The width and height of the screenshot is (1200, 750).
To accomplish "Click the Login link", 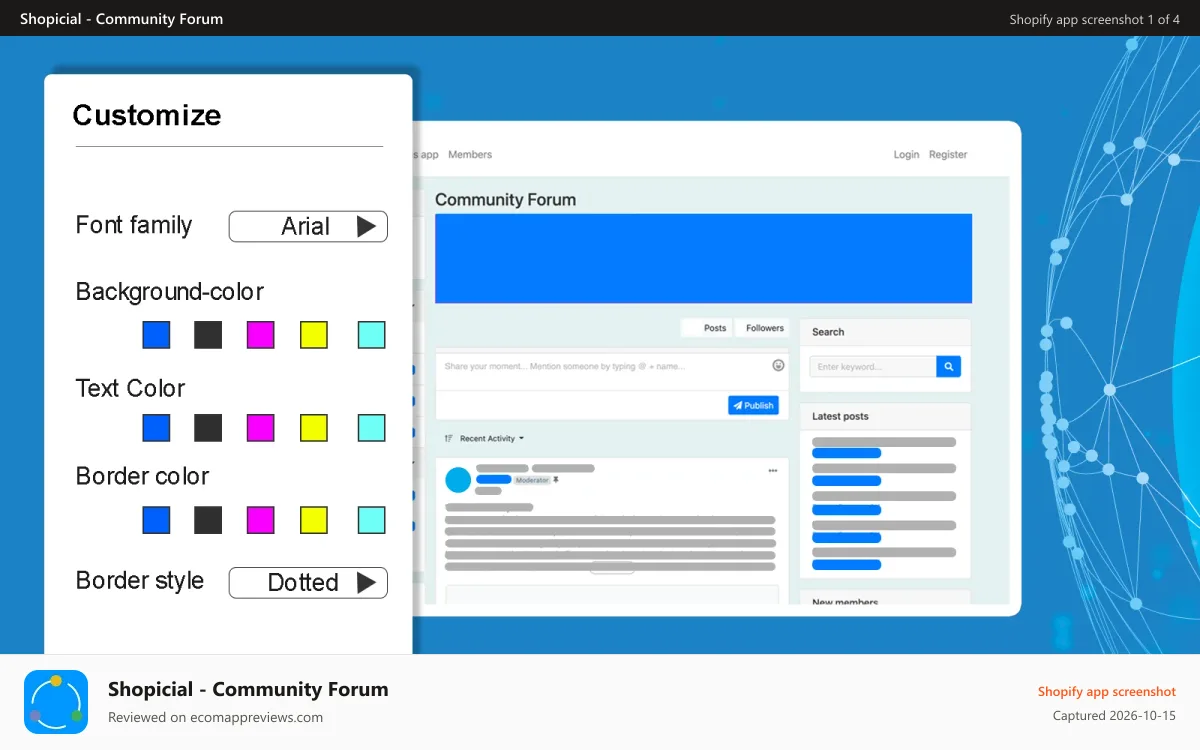I will [906, 155].
